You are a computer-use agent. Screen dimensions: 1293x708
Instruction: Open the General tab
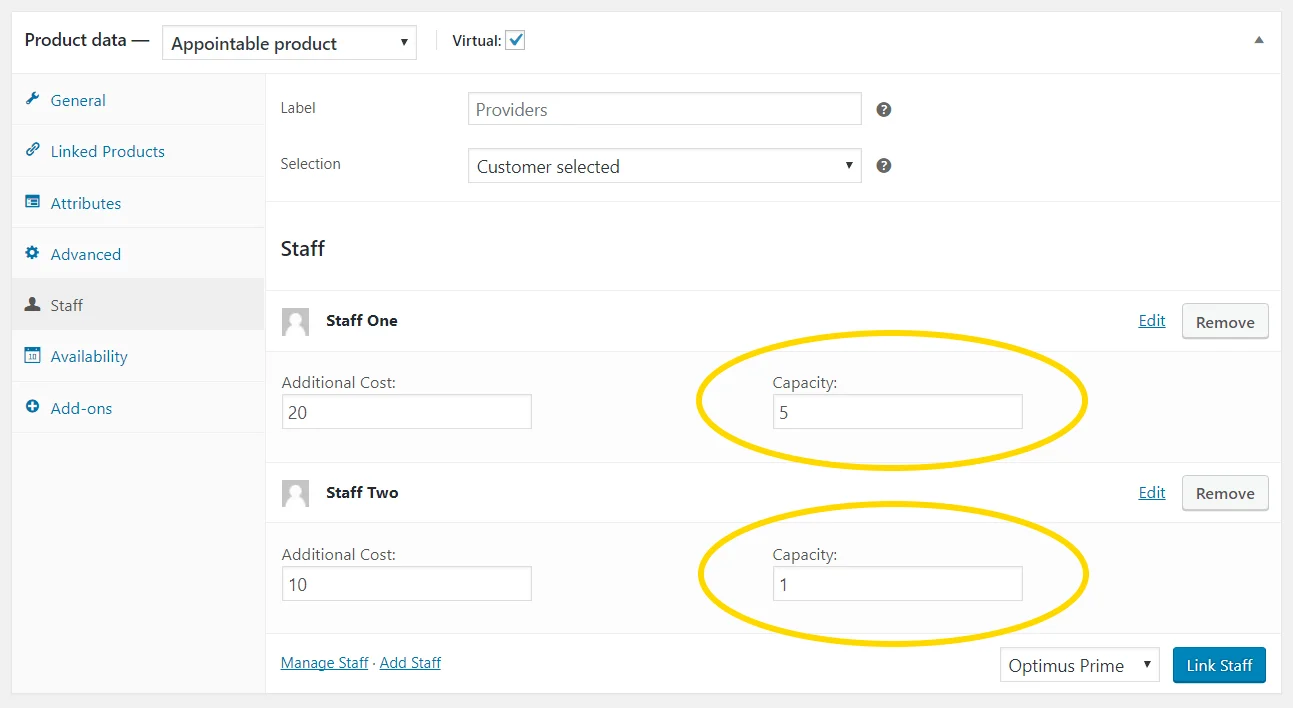(138, 100)
